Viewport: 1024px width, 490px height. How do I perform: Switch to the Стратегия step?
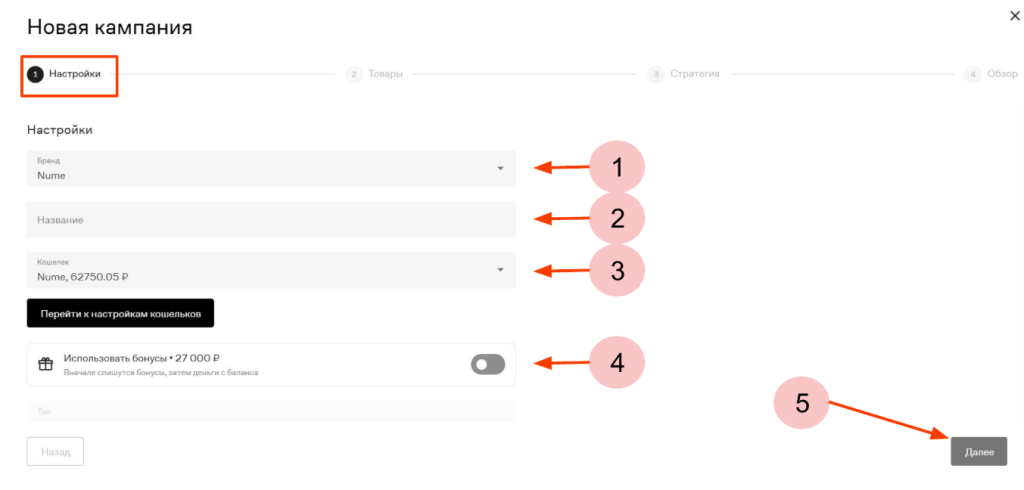pos(695,74)
